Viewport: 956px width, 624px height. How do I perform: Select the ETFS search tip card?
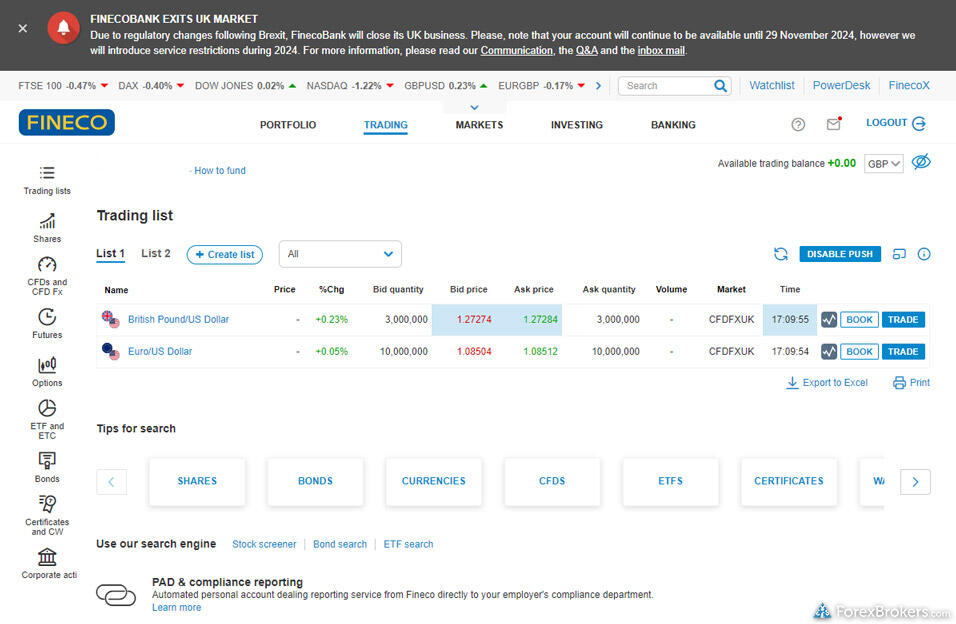click(x=670, y=481)
